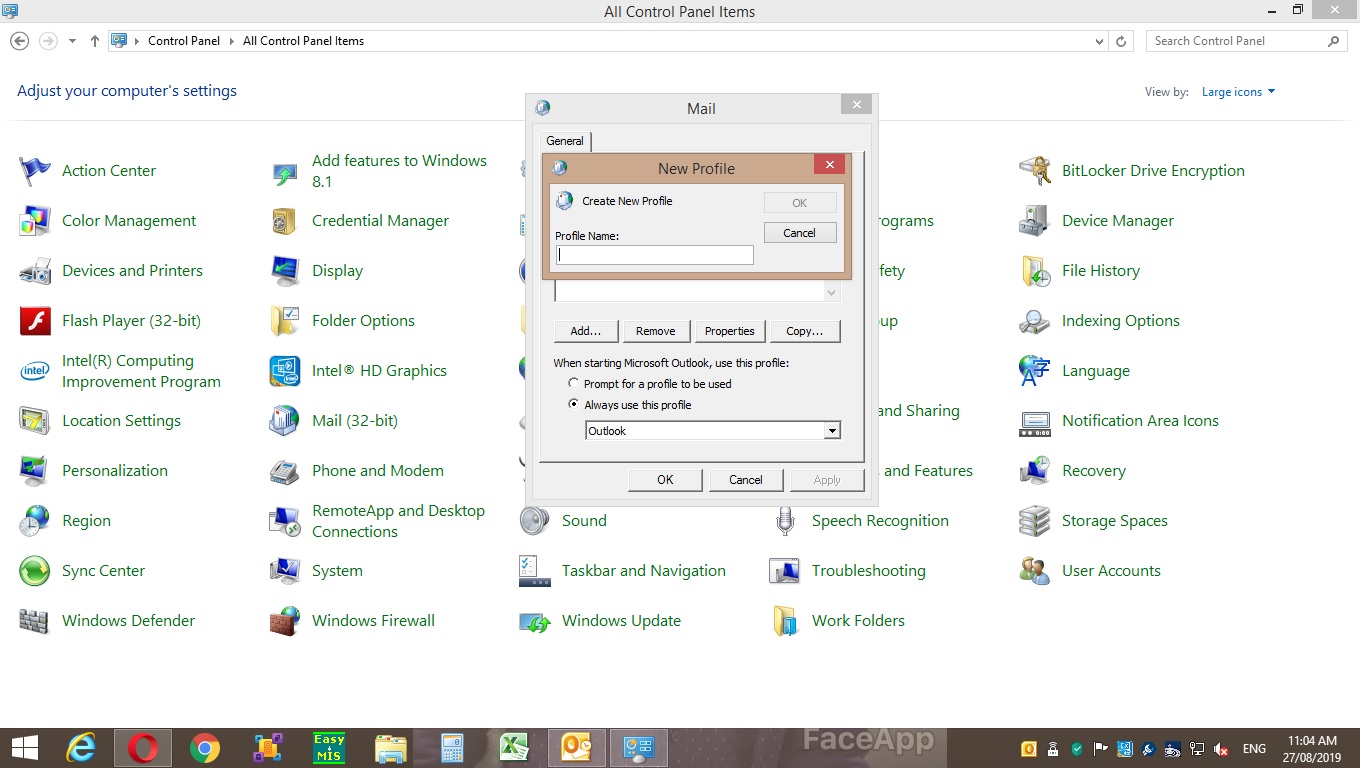
Task: Expand chevron after 'Control Panel' breadcrumb
Action: pos(232,41)
